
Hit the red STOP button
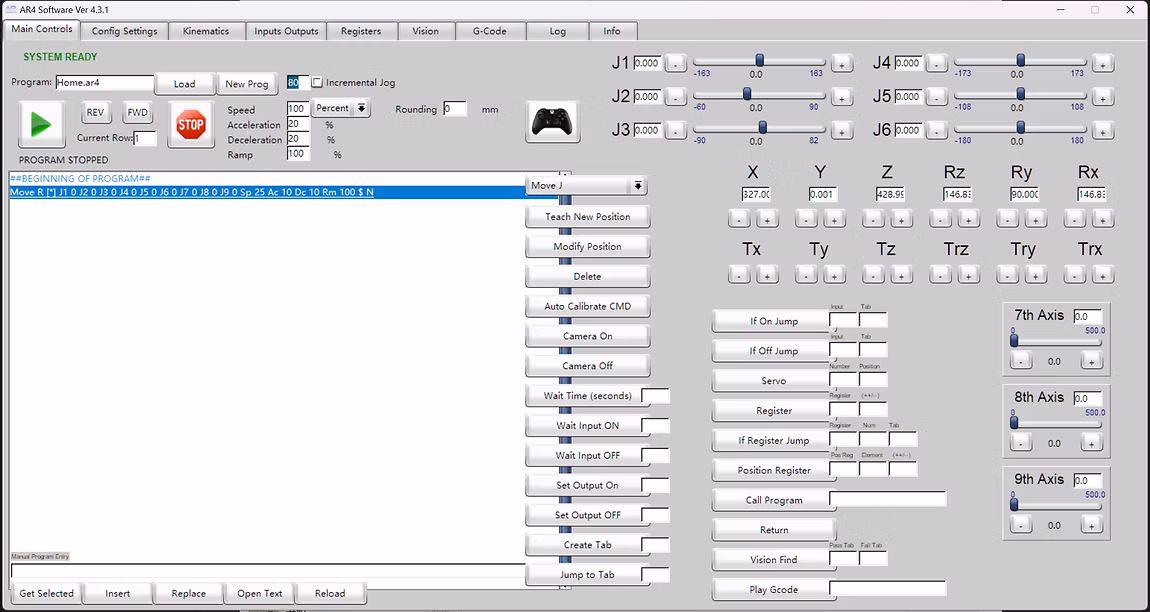pos(191,124)
